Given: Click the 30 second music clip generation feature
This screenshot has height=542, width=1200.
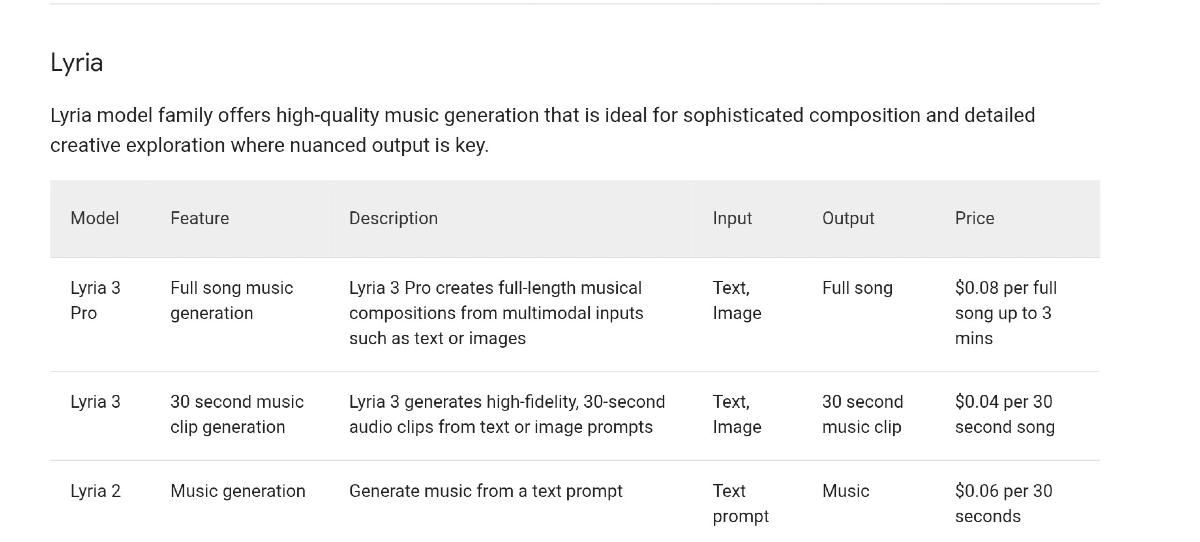Looking at the screenshot, I should (237, 414).
